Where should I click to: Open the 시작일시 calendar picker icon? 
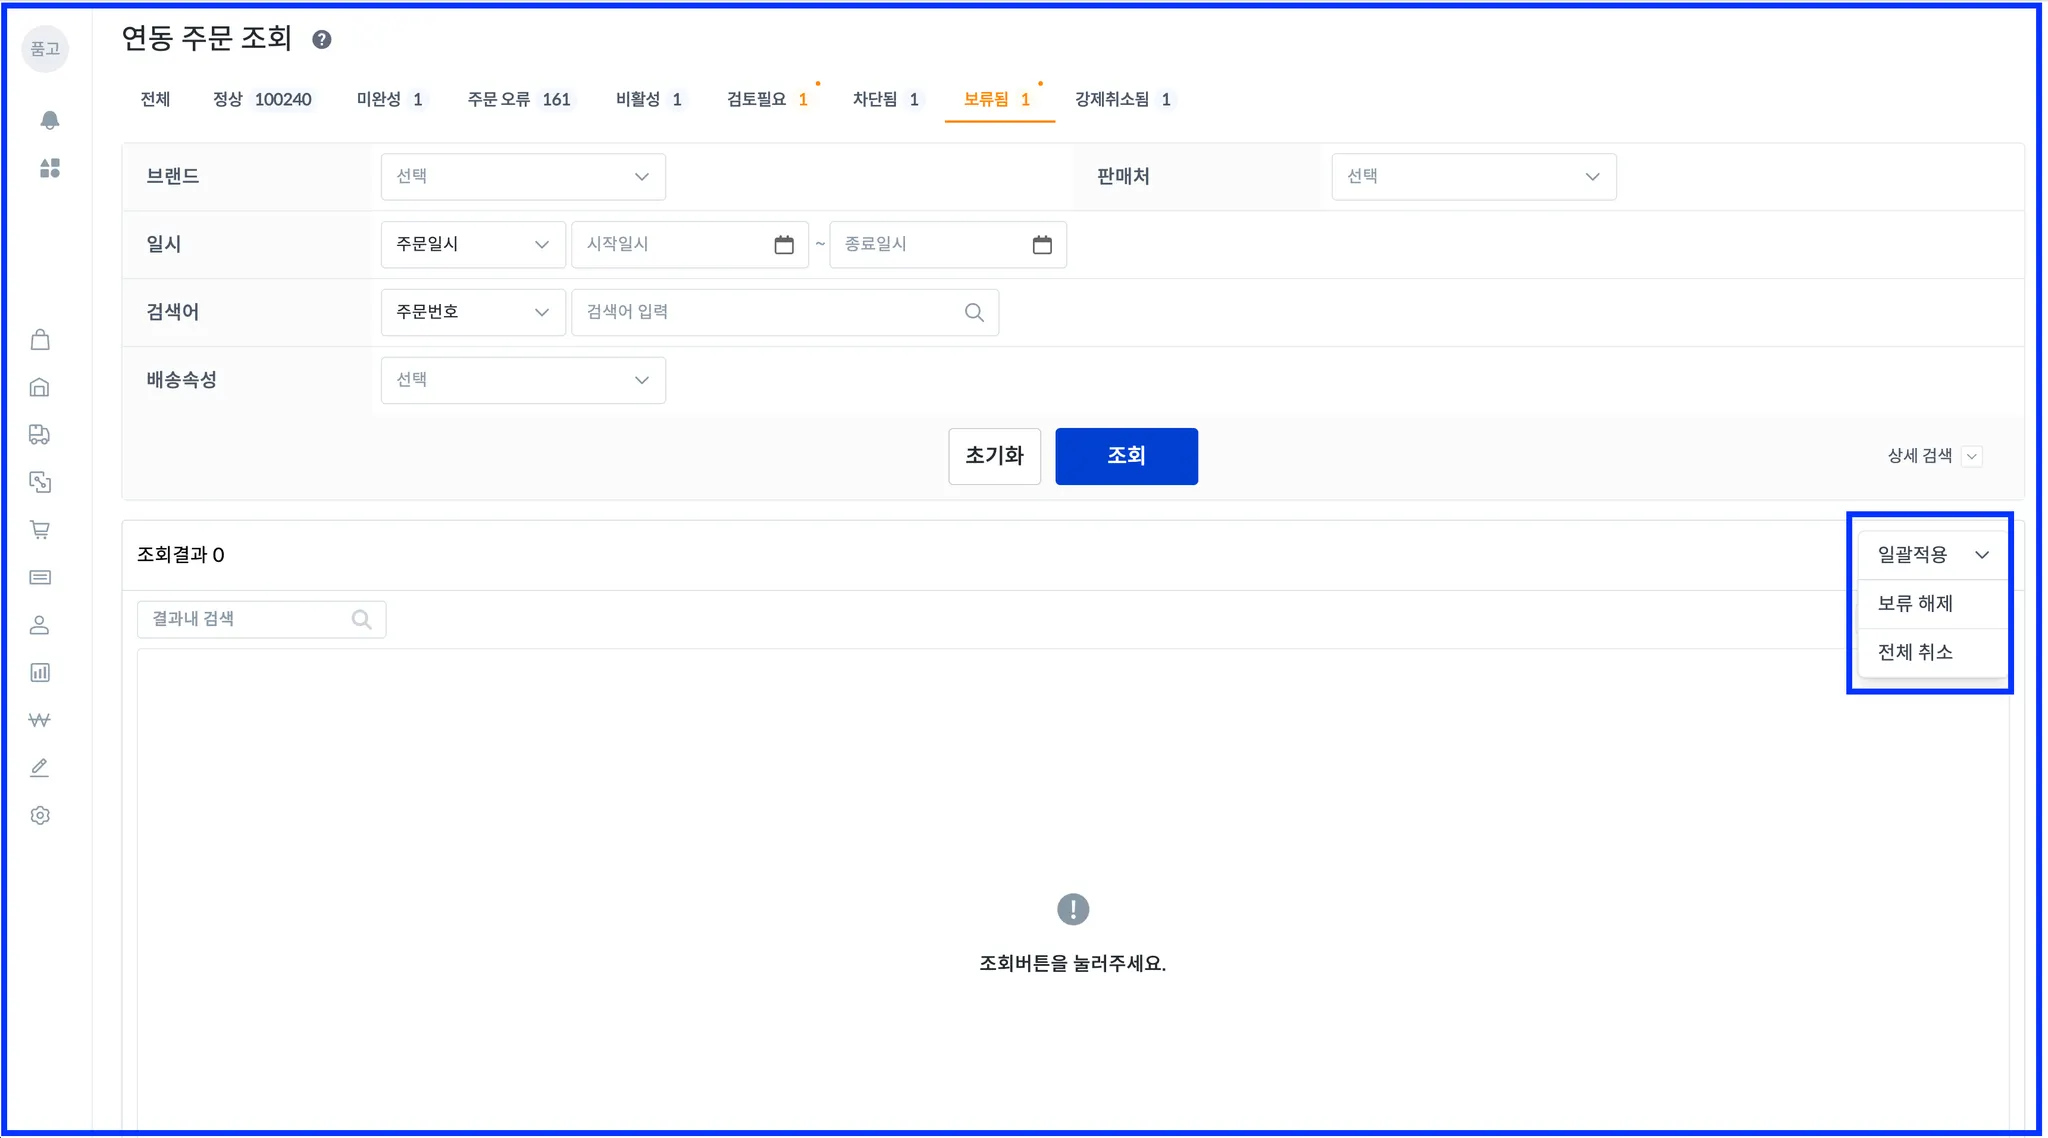784,245
